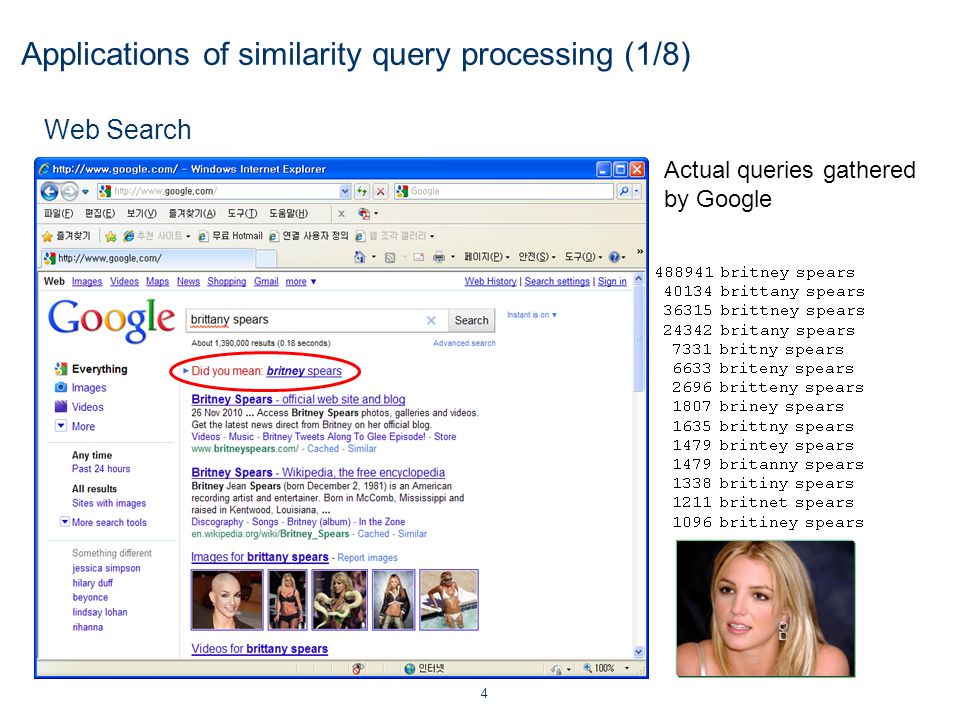Click the Home page icon
Viewport: 960px width, 720px height.
click(x=360, y=257)
